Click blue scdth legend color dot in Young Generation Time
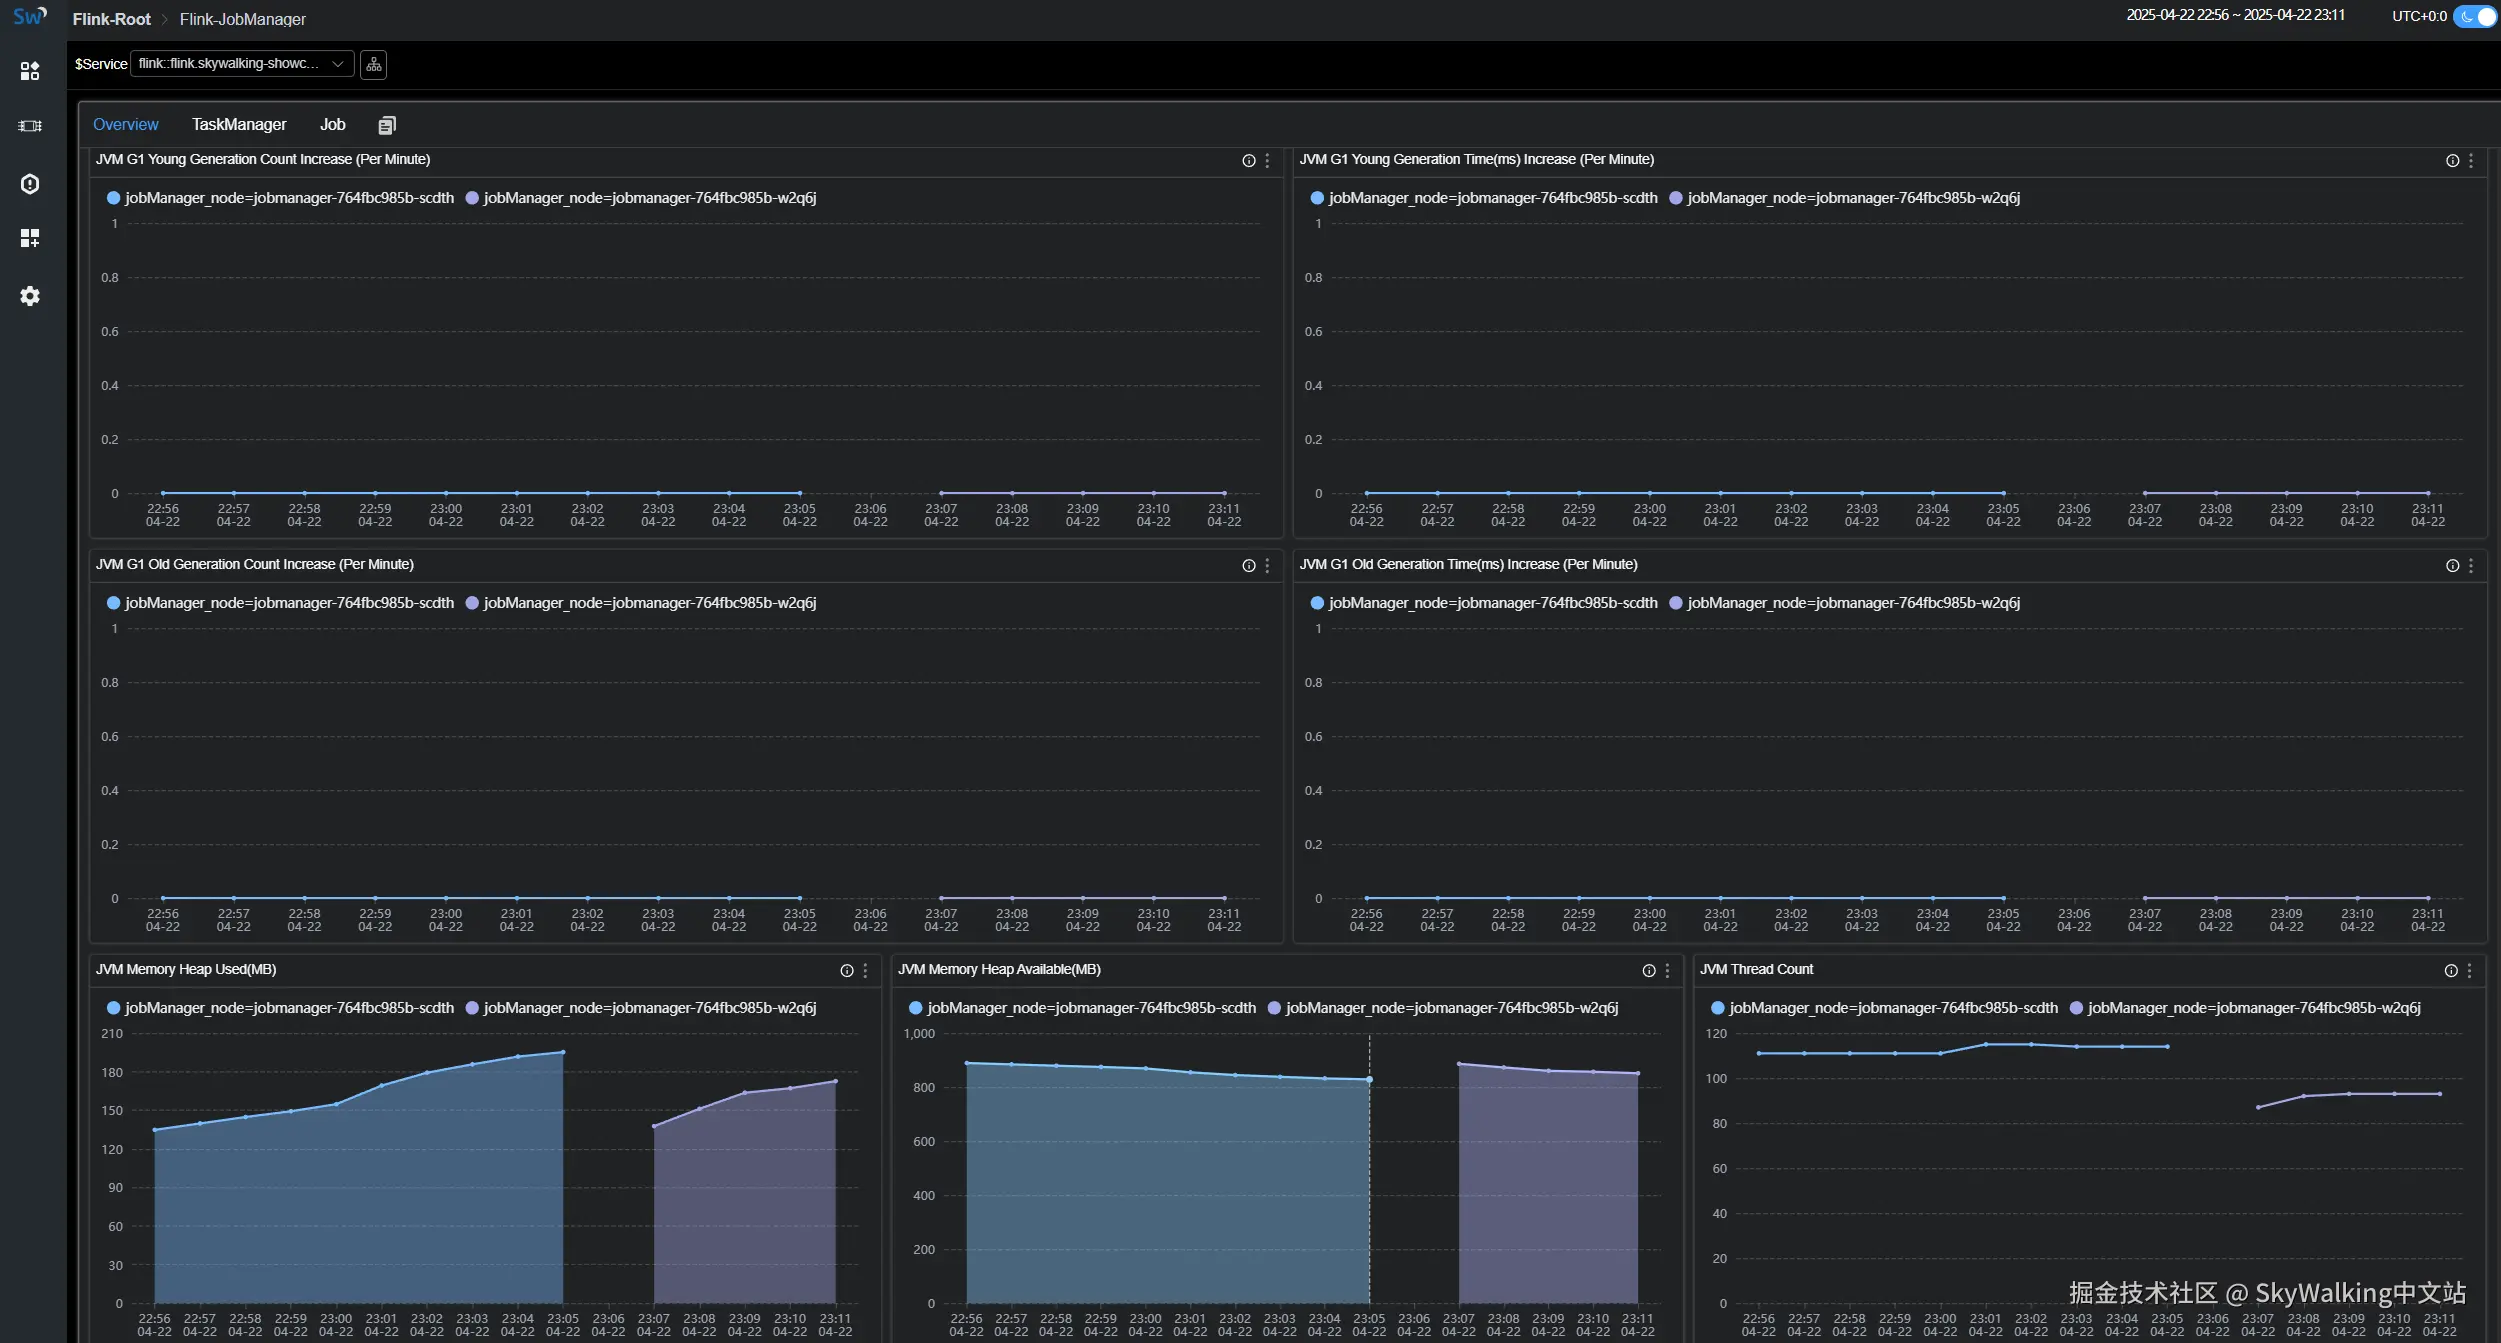The width and height of the screenshot is (2501, 1343). point(1317,198)
